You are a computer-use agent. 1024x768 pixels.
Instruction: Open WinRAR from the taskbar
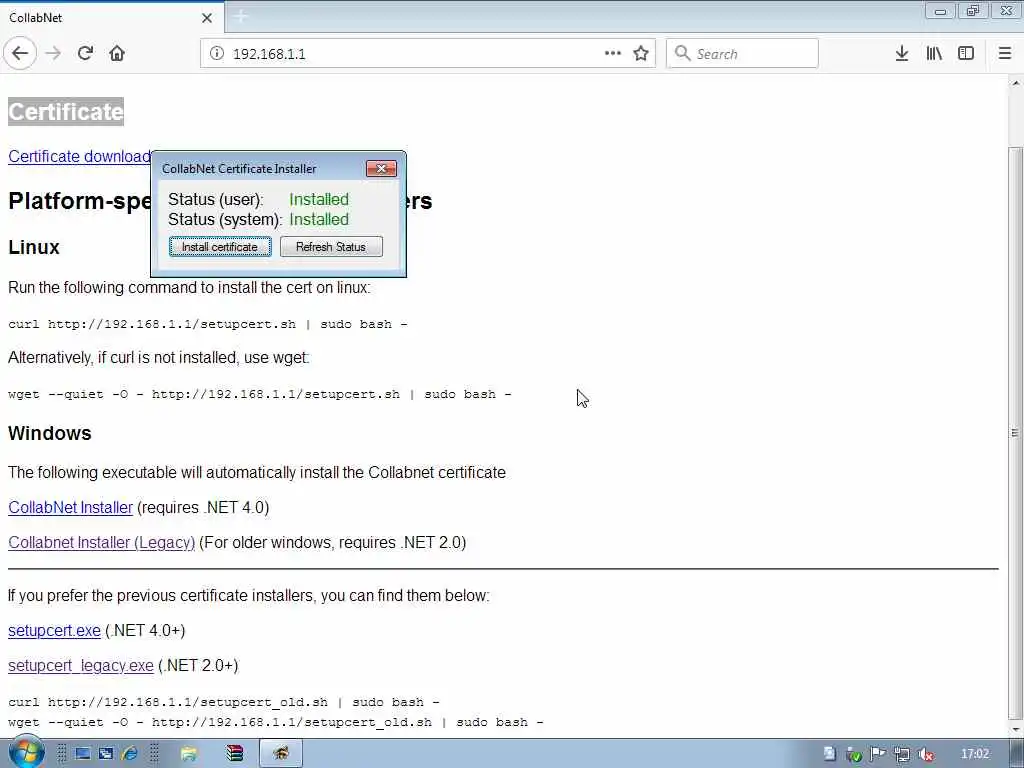[x=234, y=754]
